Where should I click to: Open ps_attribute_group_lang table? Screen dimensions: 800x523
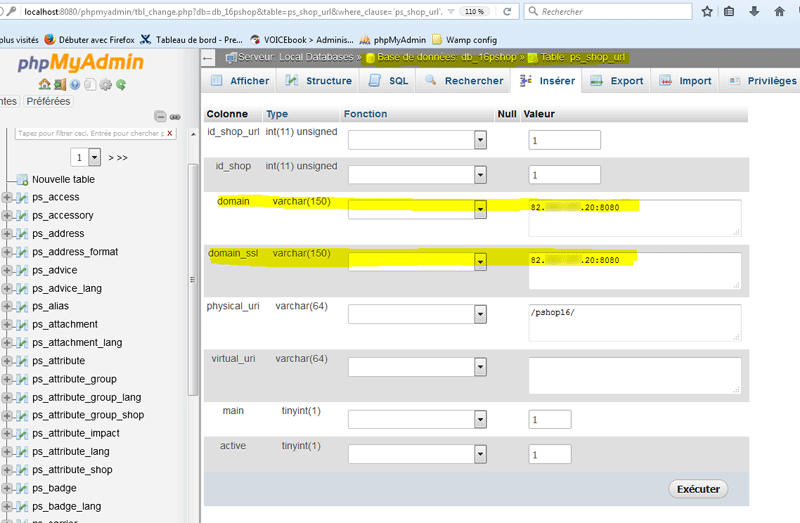coord(87,397)
